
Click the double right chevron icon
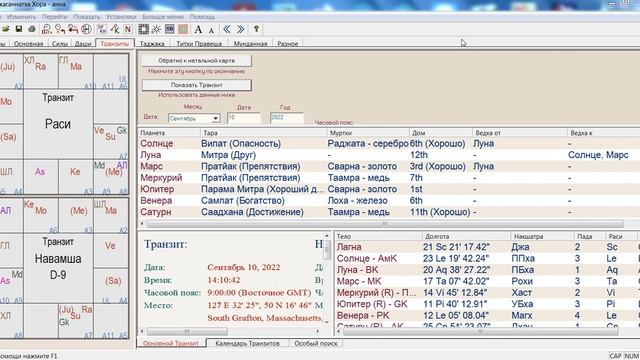click(240, 29)
